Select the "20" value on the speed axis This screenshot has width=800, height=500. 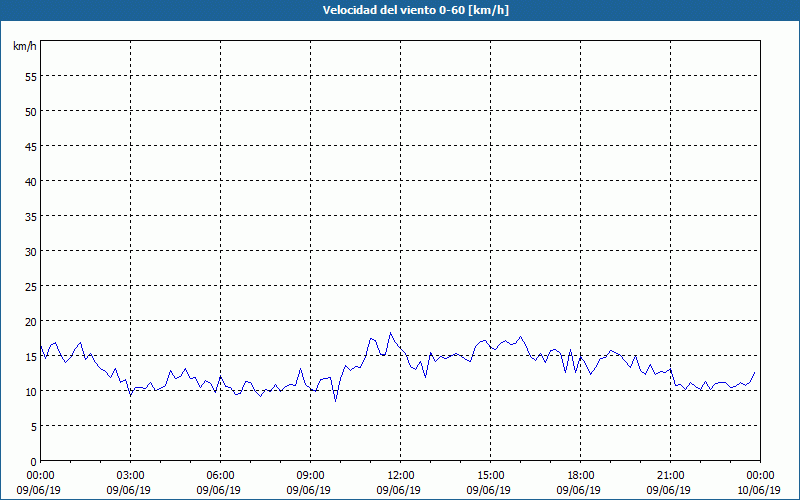(31, 321)
